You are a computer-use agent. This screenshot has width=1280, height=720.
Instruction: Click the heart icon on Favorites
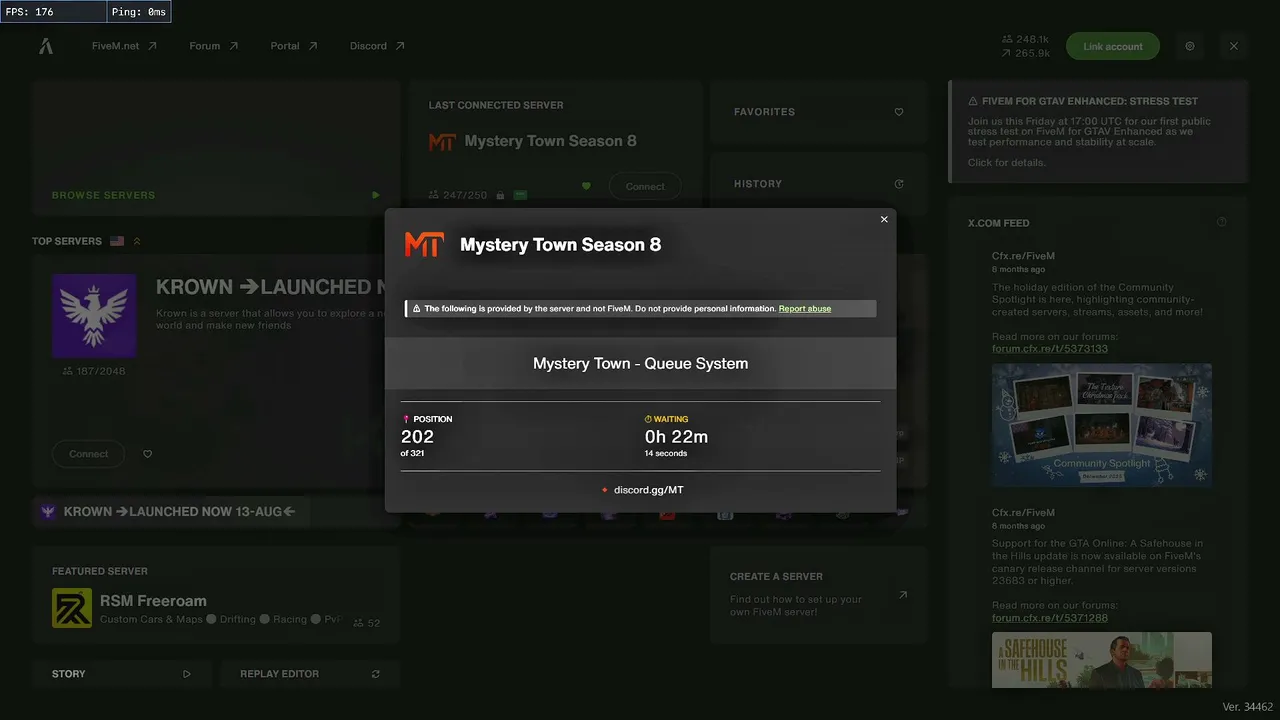coord(899,112)
